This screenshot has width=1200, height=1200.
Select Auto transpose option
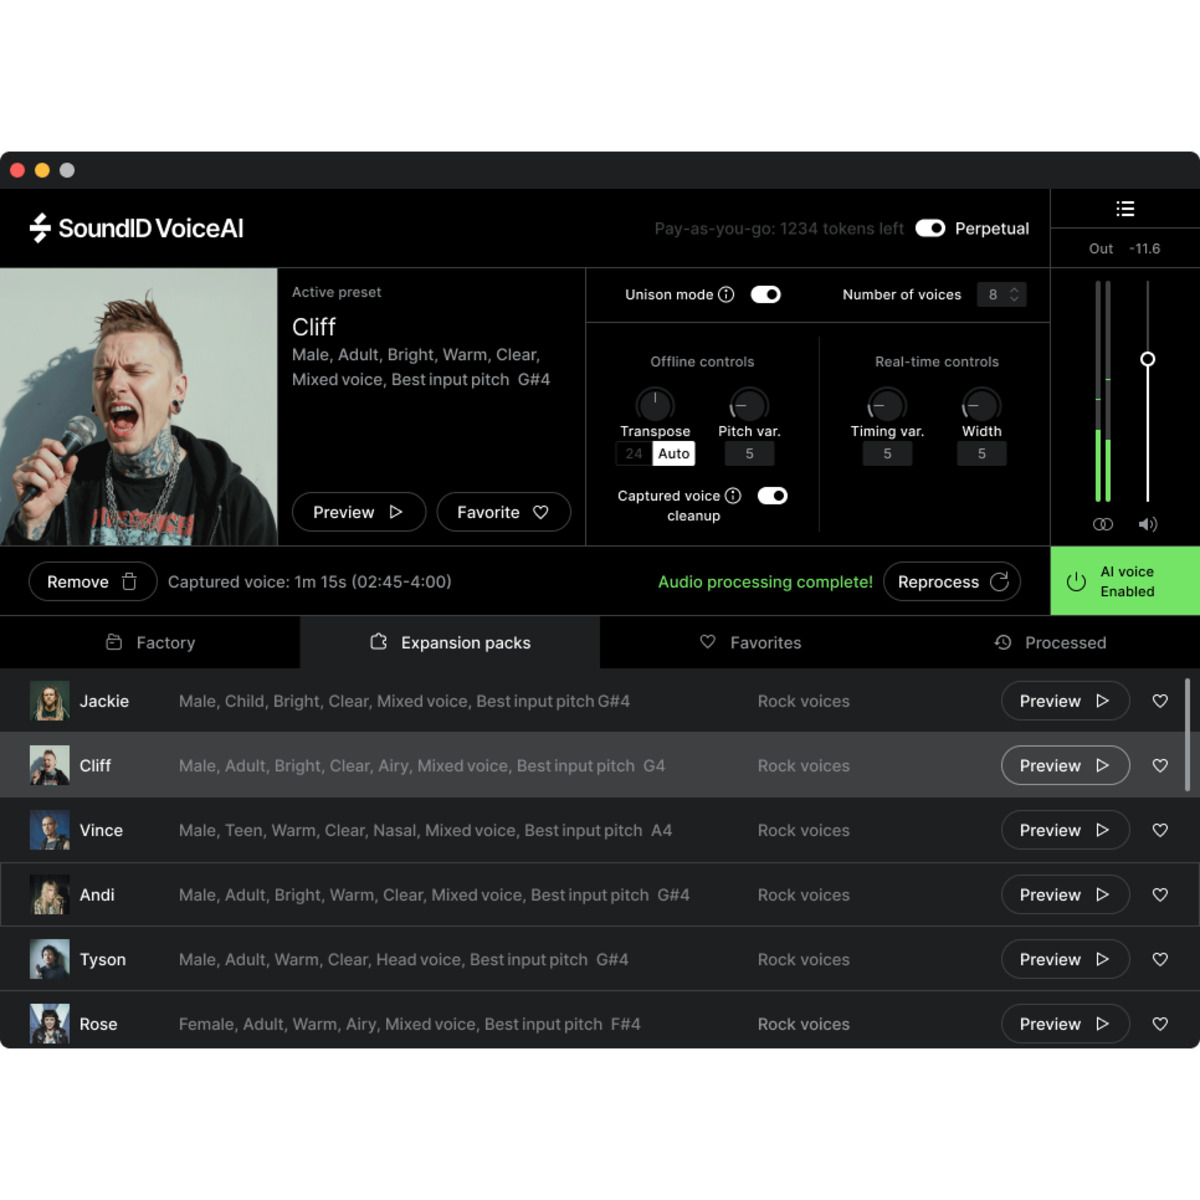click(x=674, y=454)
